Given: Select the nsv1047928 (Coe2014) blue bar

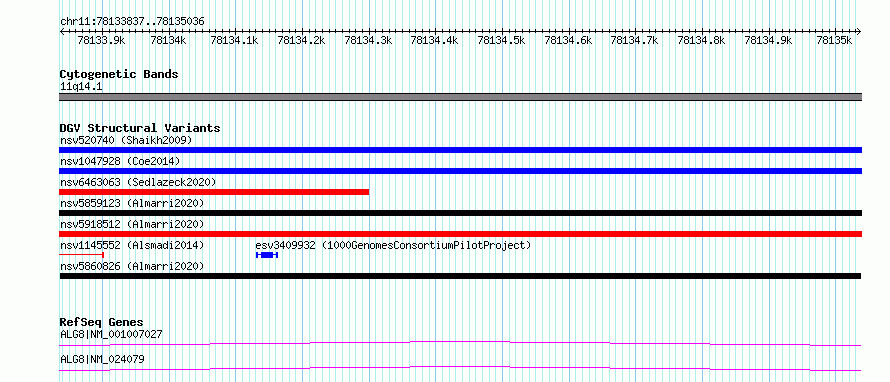Looking at the screenshot, I should click(x=460, y=171).
